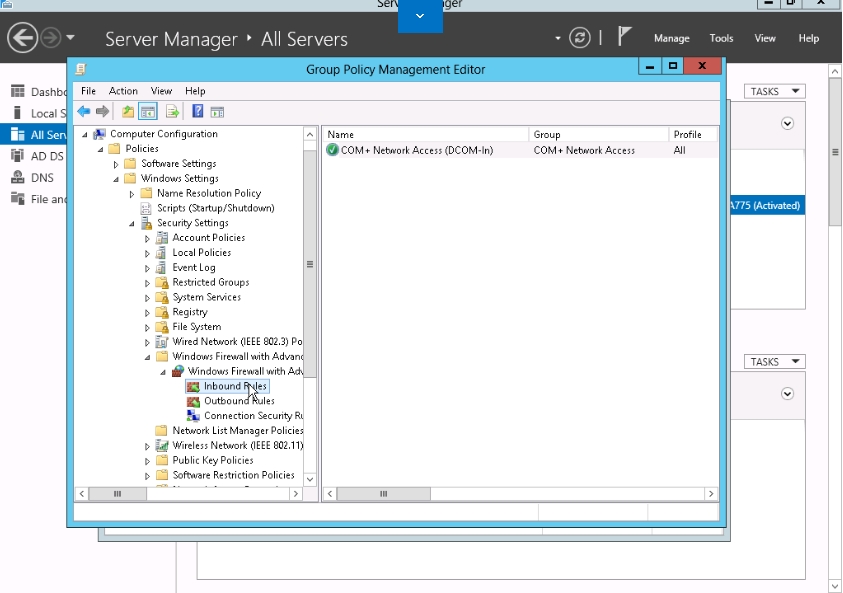This screenshot has height=593, width=843.
Task: Open the File menu in the editor
Action: (88, 91)
